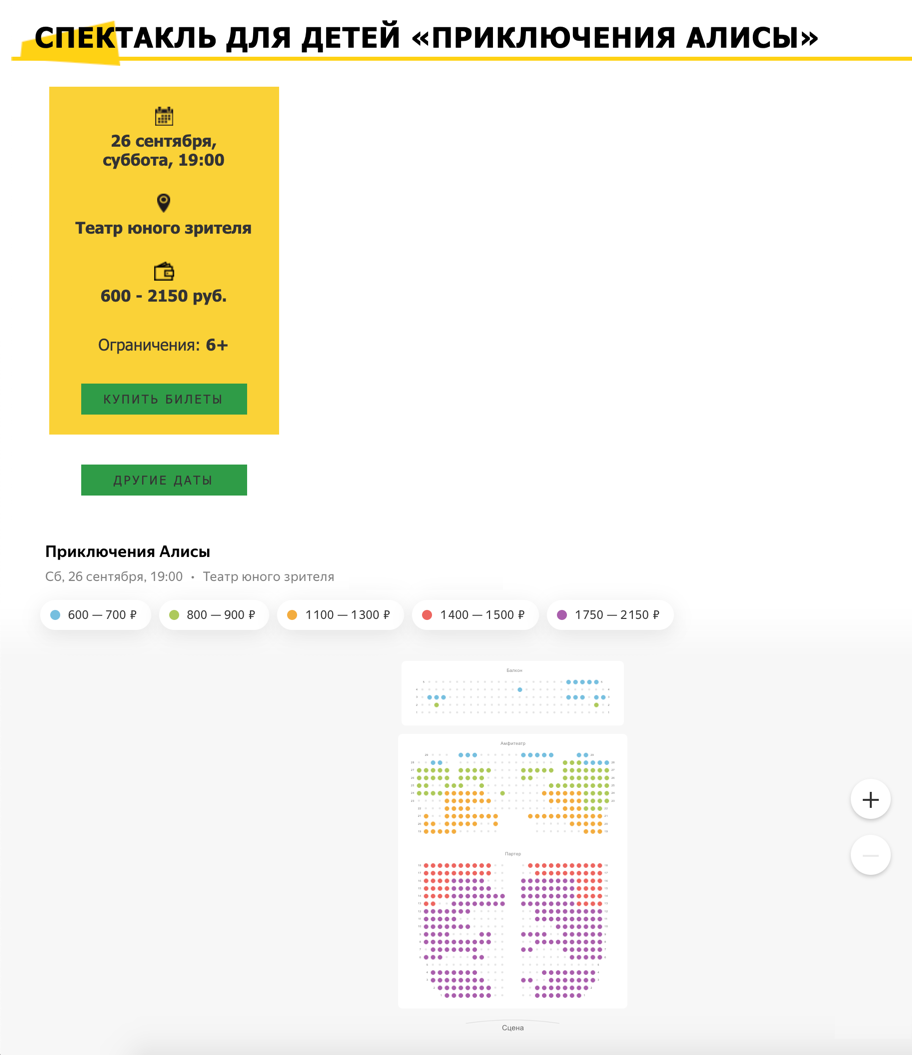Enable the 1750 — 2150 ₽ price filter
The height and width of the screenshot is (1055, 912).
[x=609, y=615]
